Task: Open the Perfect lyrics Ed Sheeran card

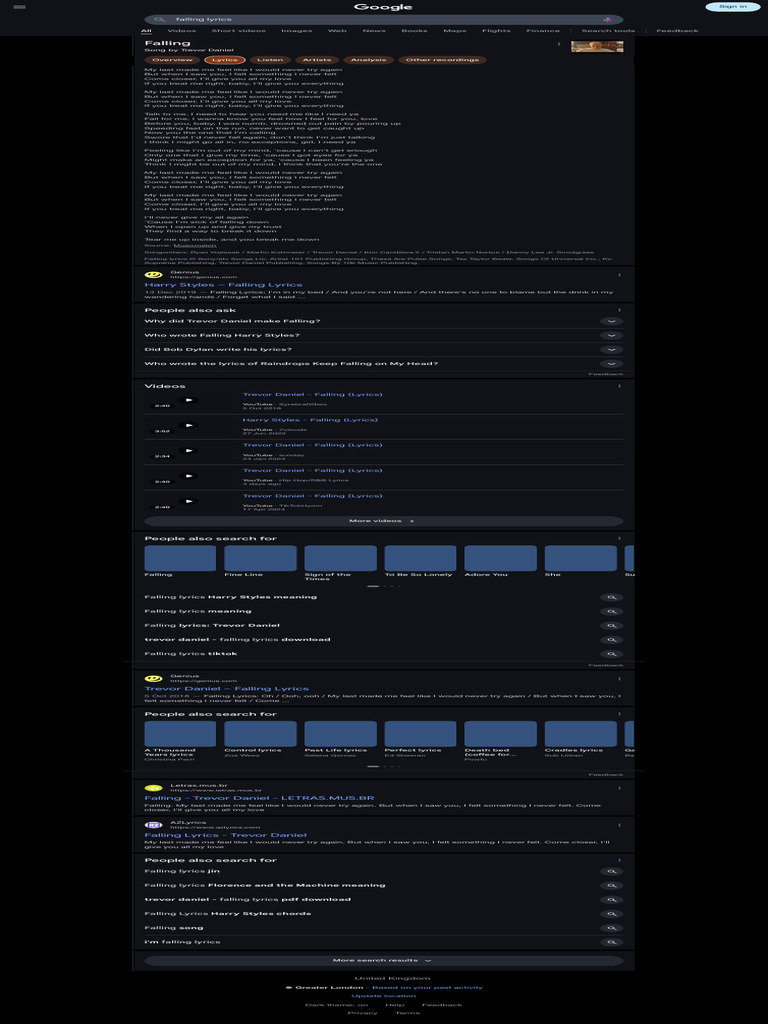Action: (x=420, y=739)
